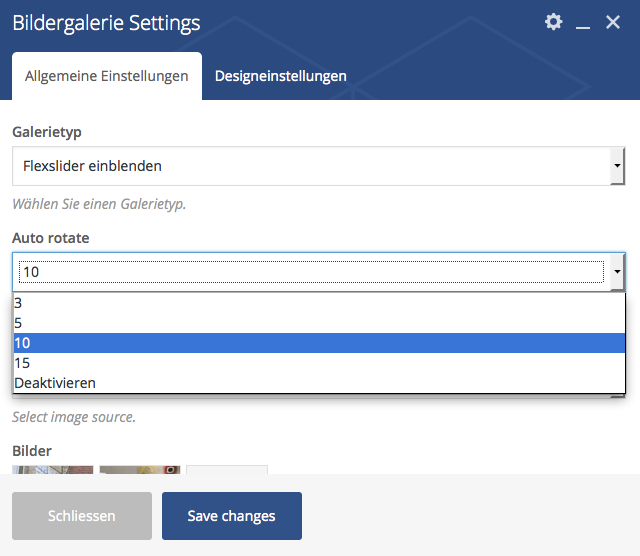Screen dimensions: 640x556
Task: Select second image thumbnail under Bilder
Action: [140, 469]
